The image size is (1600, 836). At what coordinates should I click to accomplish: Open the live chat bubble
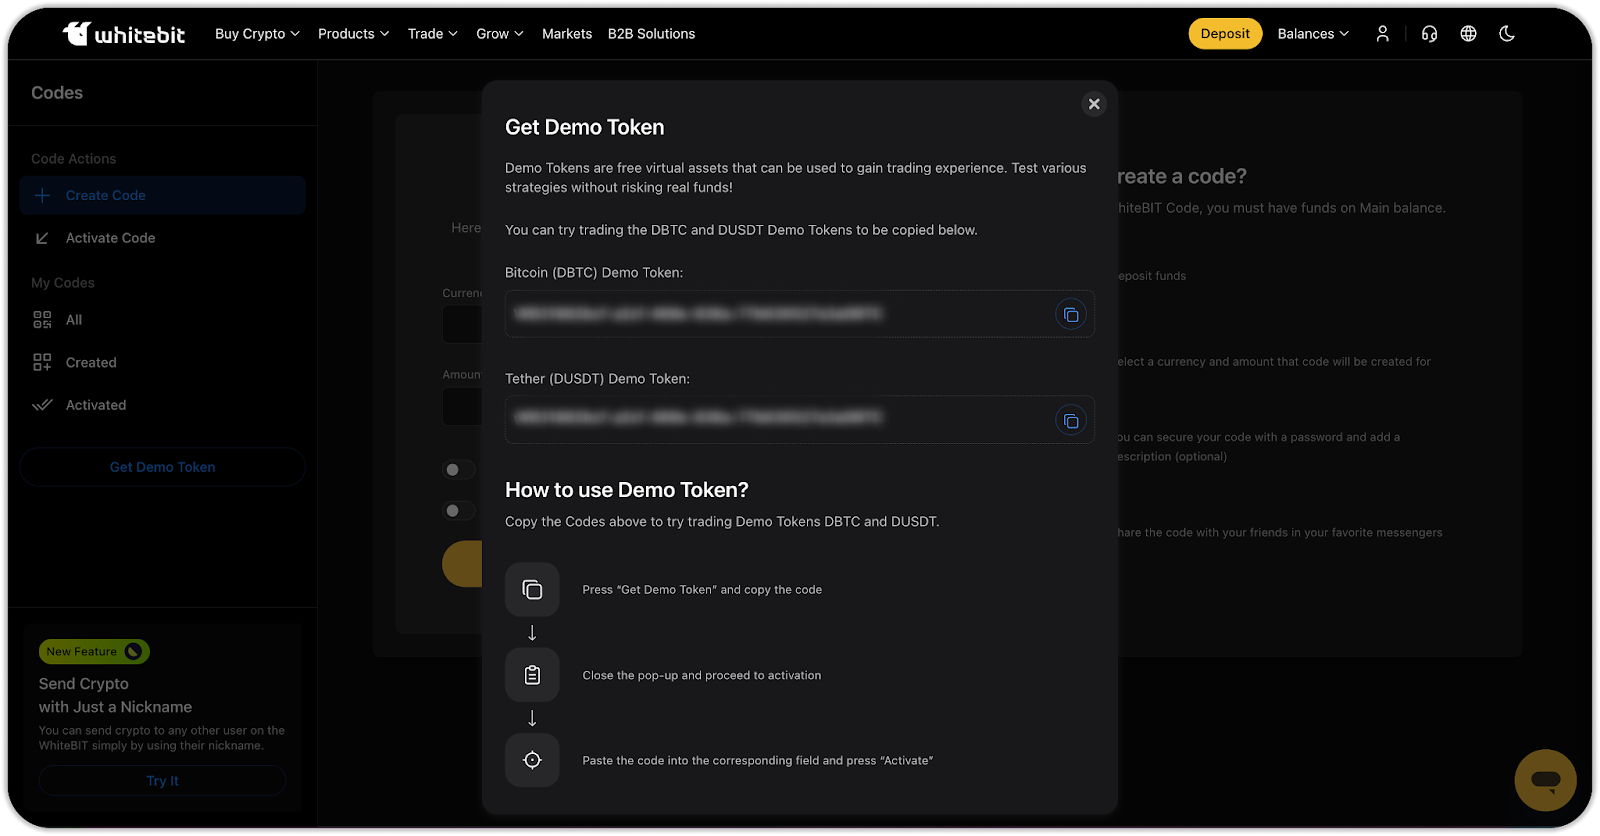[x=1545, y=780]
